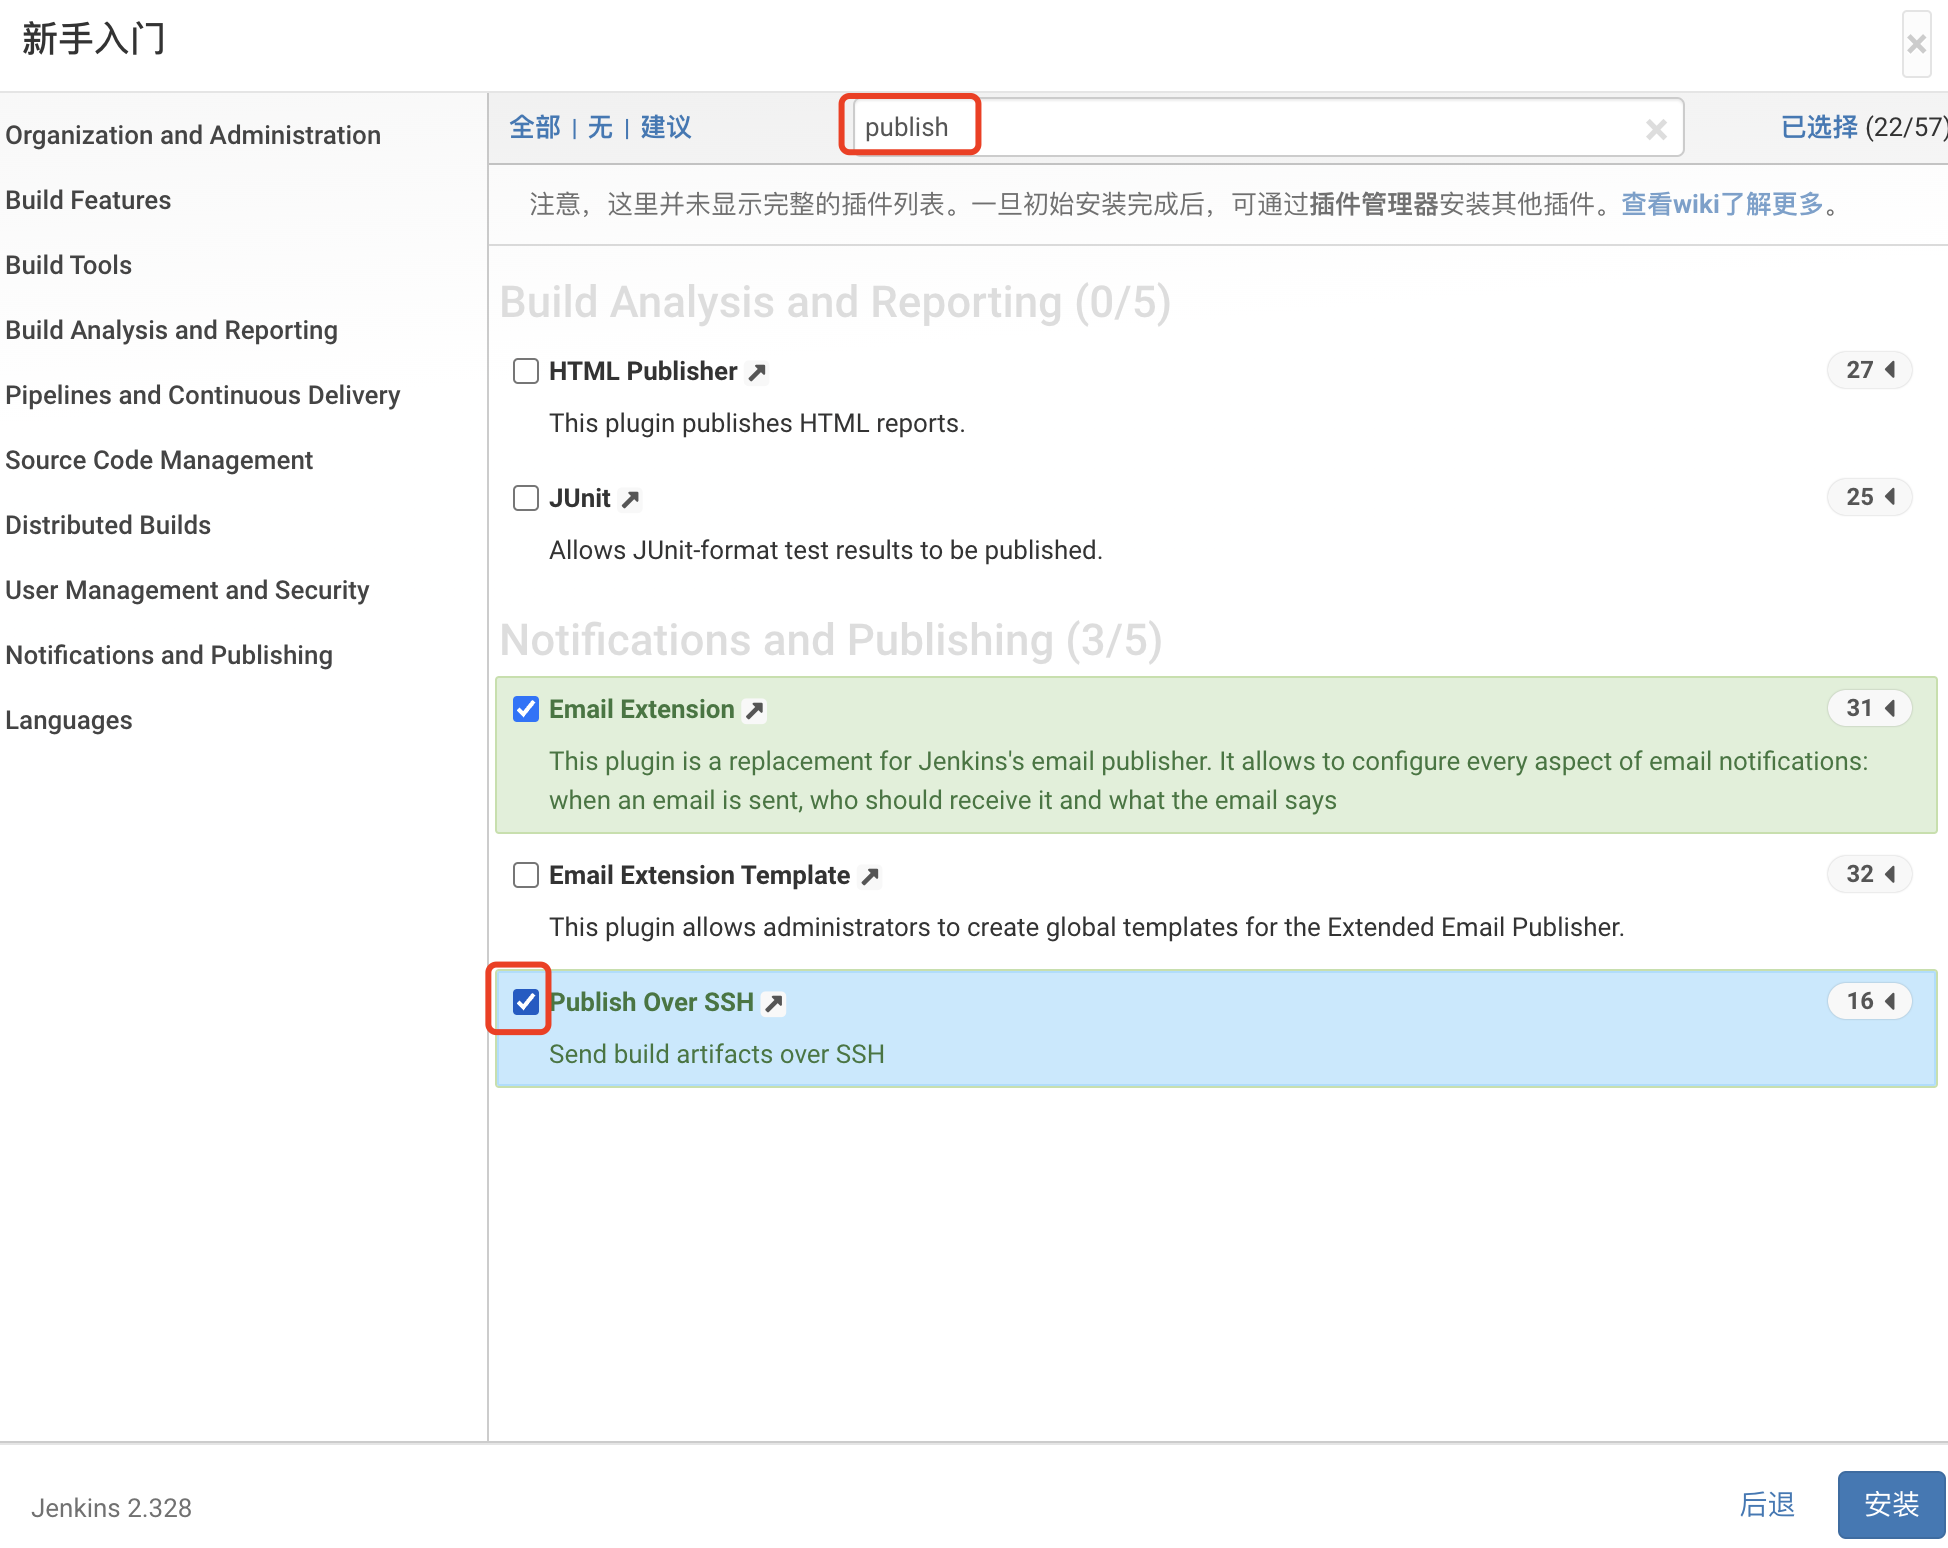
Task: Click the 安装 install button
Action: [1891, 1504]
